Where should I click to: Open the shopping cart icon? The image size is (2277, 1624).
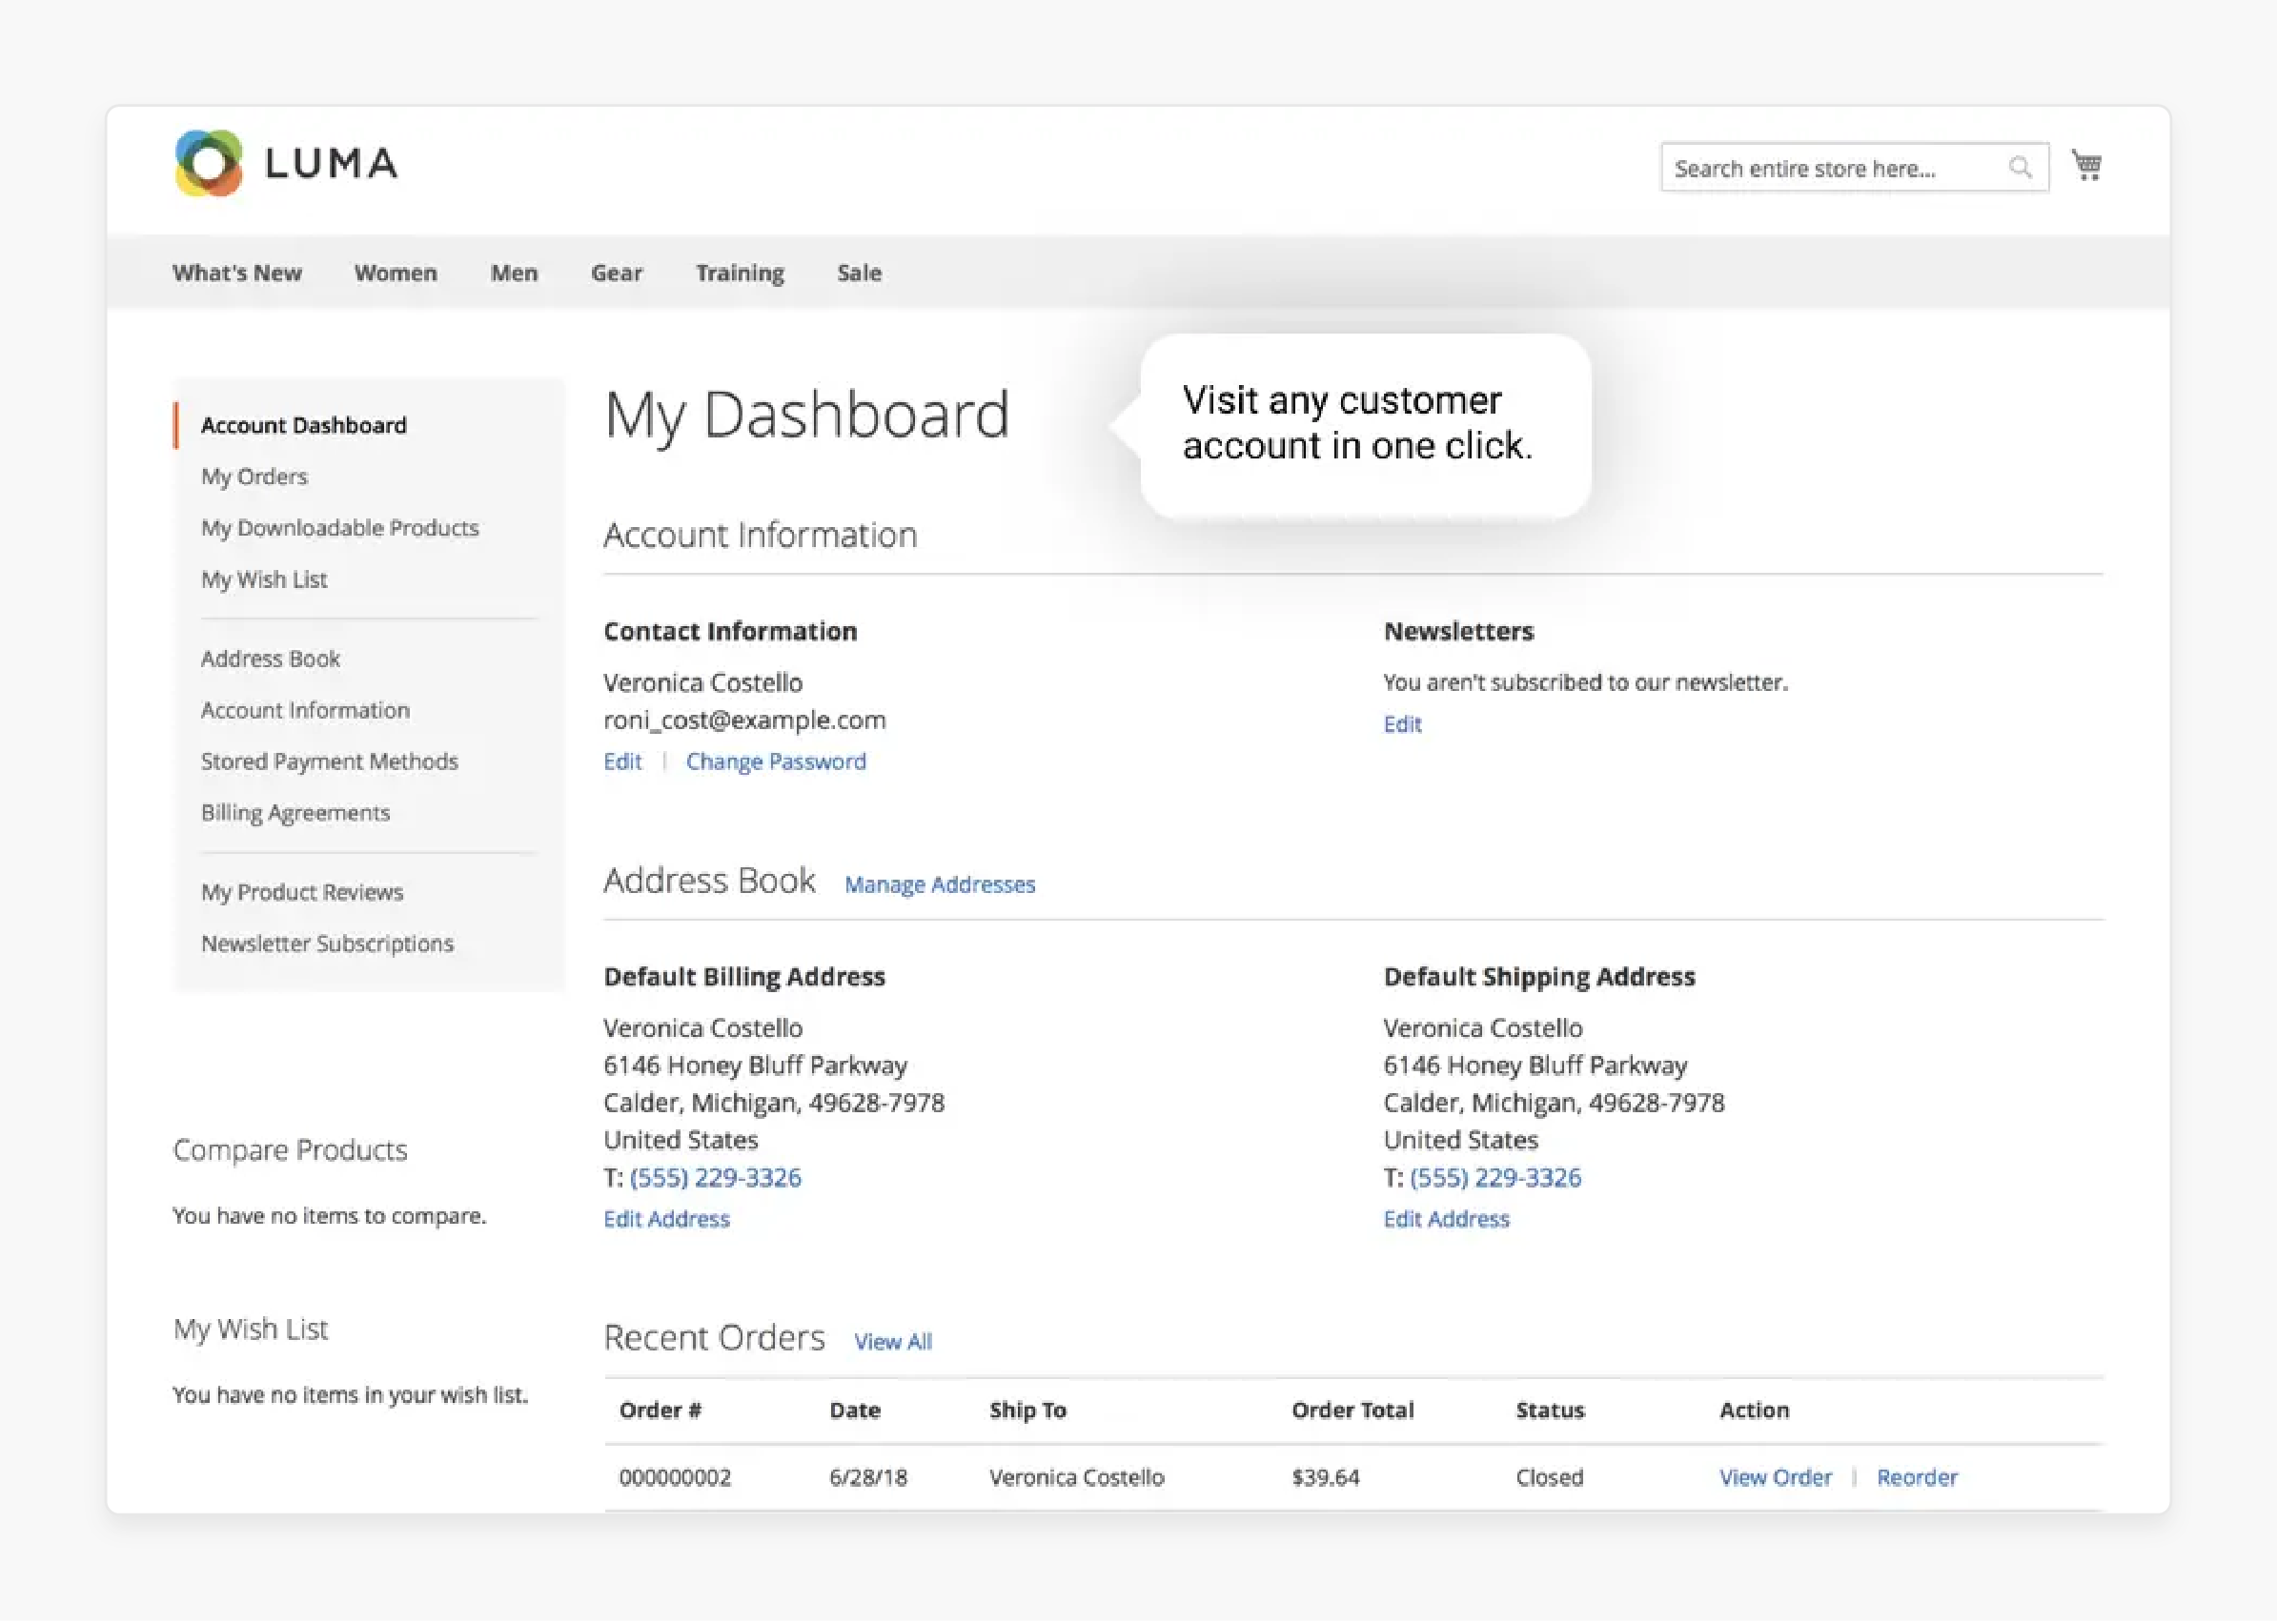point(2087,166)
